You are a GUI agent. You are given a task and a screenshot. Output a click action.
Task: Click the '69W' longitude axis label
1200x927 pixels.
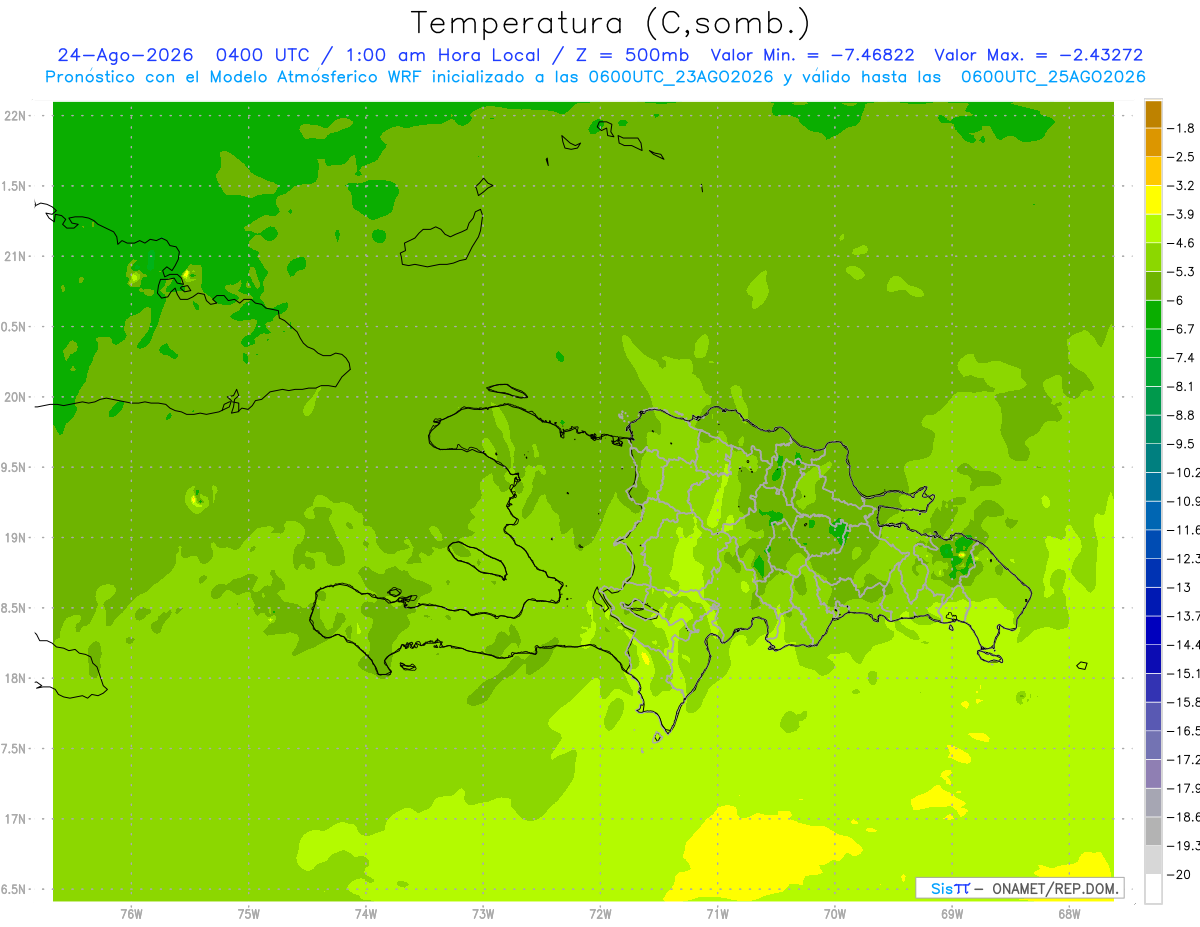point(952,914)
